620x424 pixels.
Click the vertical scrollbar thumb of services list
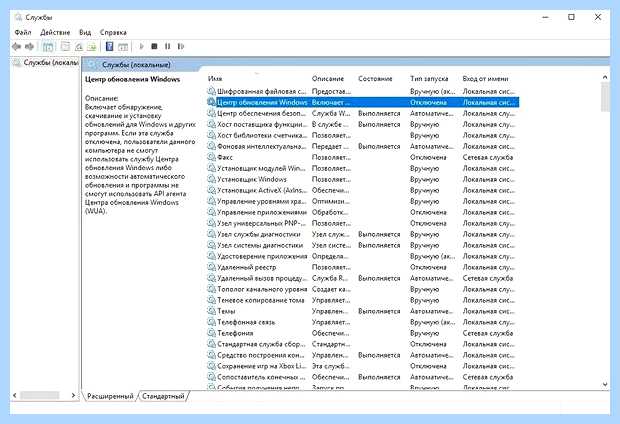coord(605,98)
